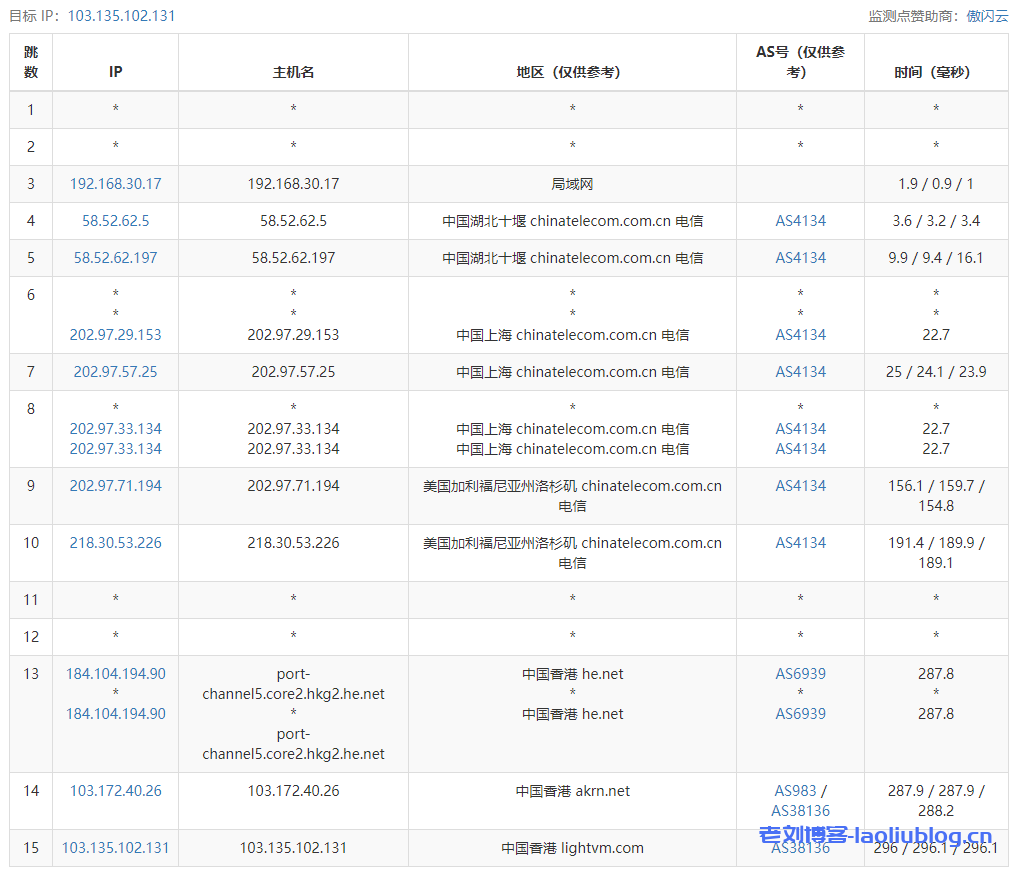Click blue IP link 192.168.30.17 in hop 3
1018x873 pixels.
[x=115, y=184]
